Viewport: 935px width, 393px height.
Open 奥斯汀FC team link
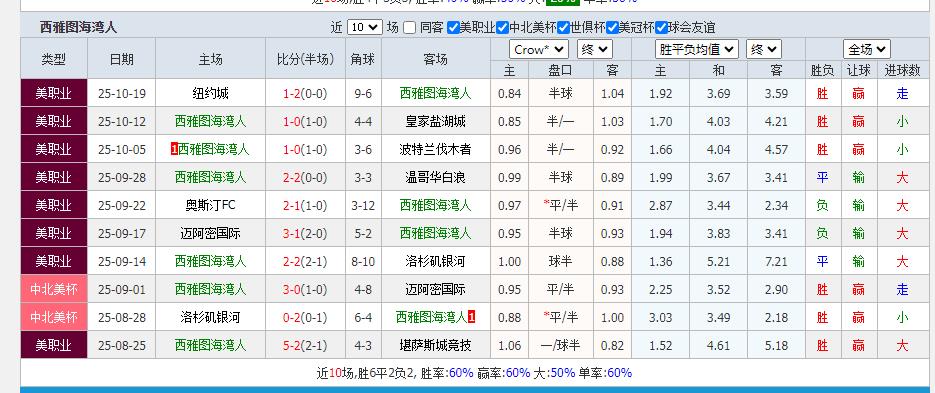pos(210,205)
